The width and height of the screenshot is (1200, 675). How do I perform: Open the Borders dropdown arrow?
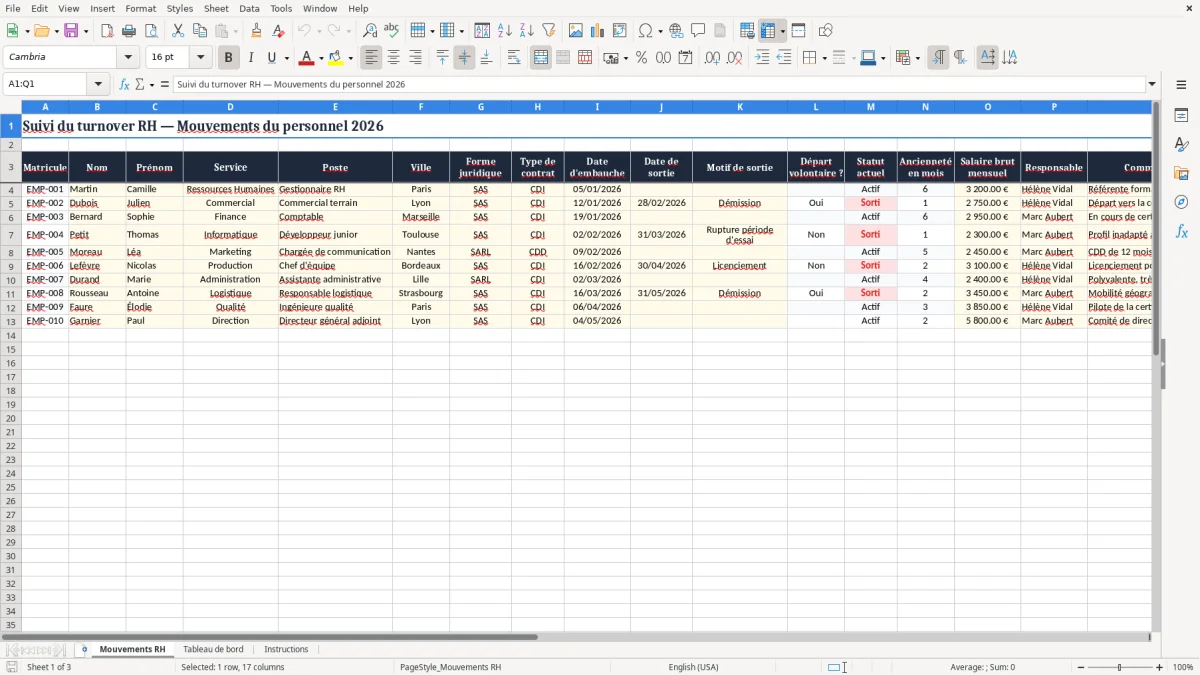pyautogui.click(x=823, y=58)
